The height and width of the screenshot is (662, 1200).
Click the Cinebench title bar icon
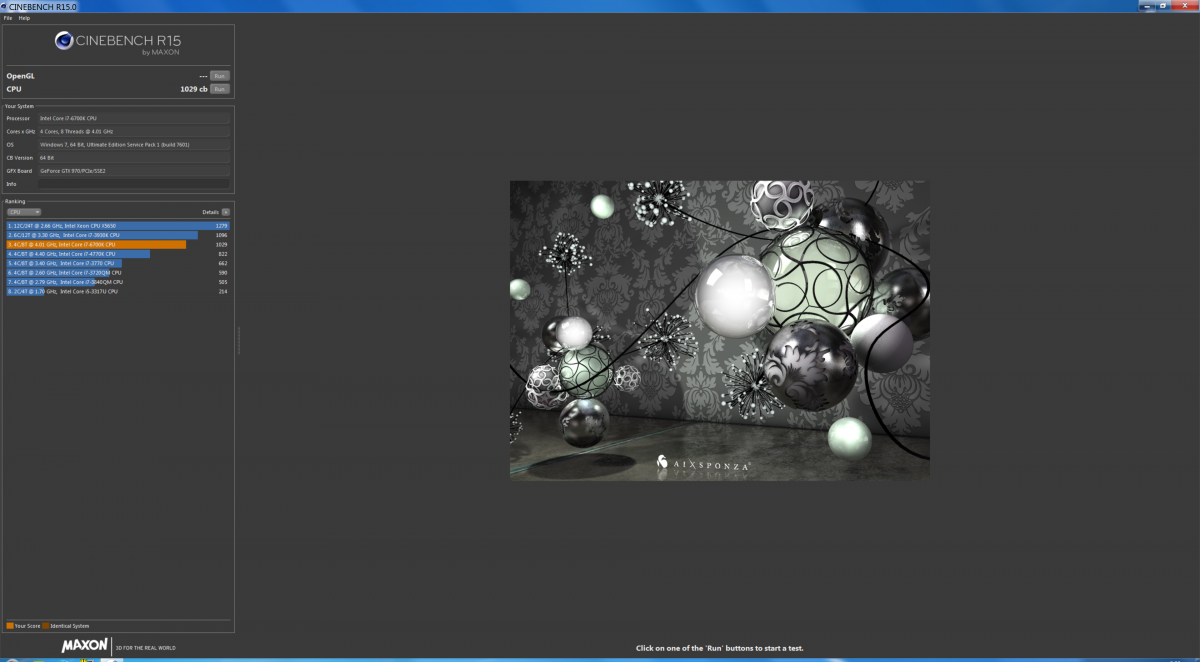(5, 6)
